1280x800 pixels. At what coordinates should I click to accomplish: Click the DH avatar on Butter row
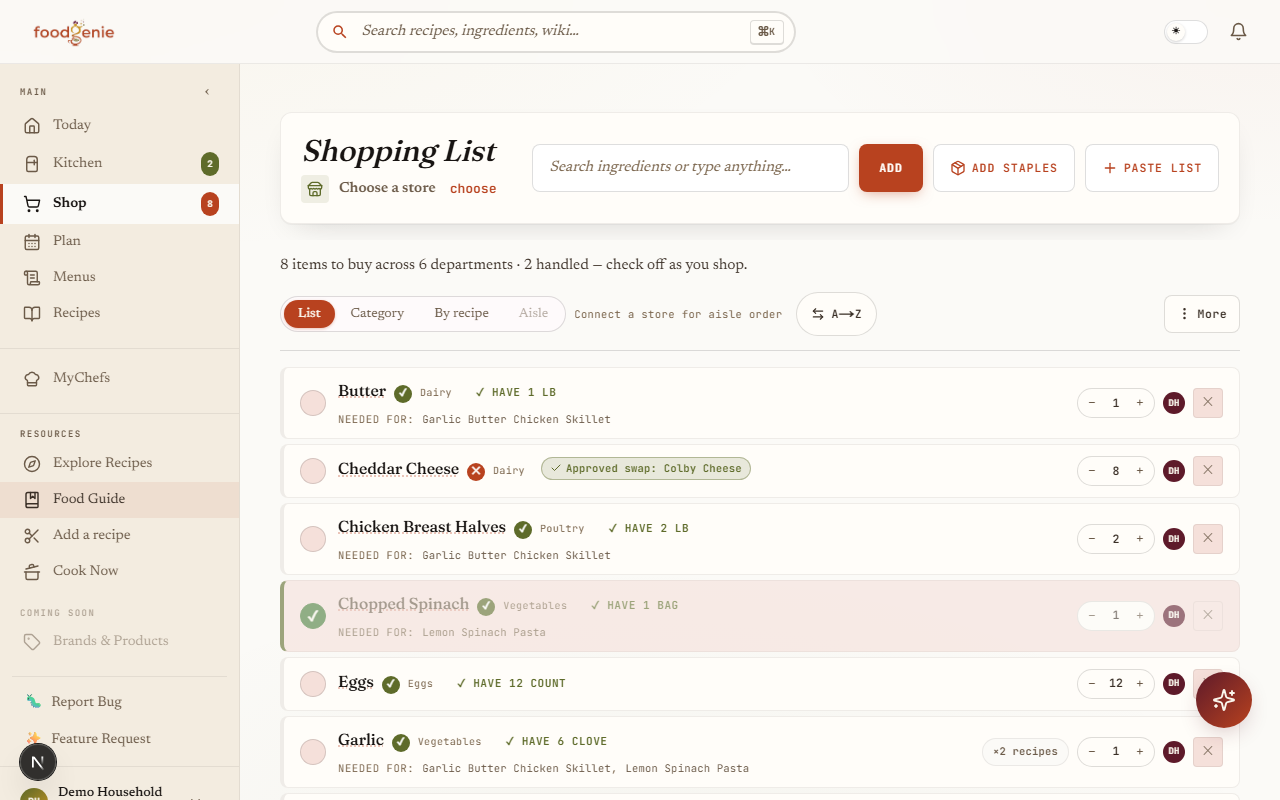1174,403
